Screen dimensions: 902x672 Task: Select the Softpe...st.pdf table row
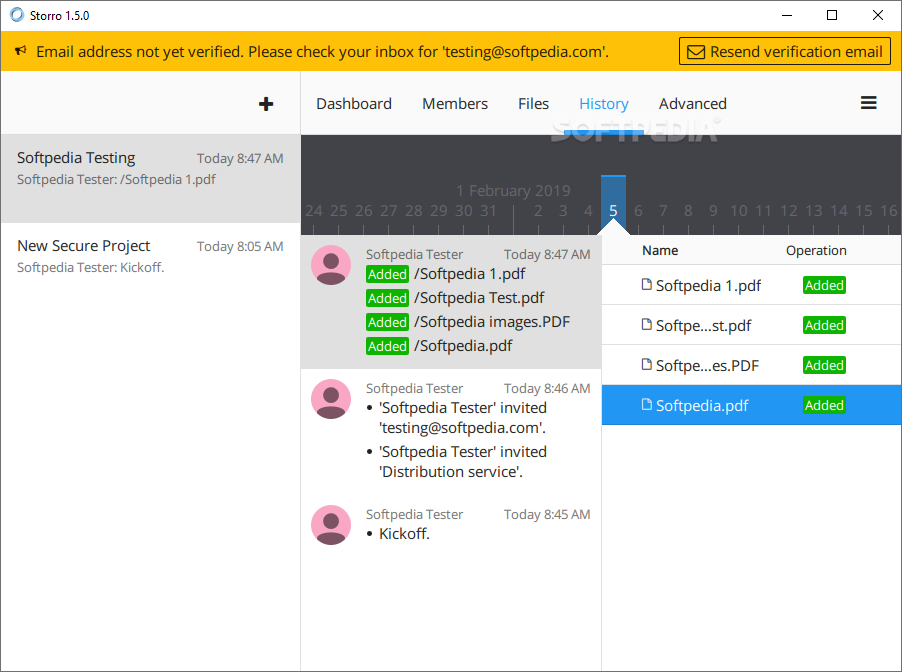click(x=751, y=325)
